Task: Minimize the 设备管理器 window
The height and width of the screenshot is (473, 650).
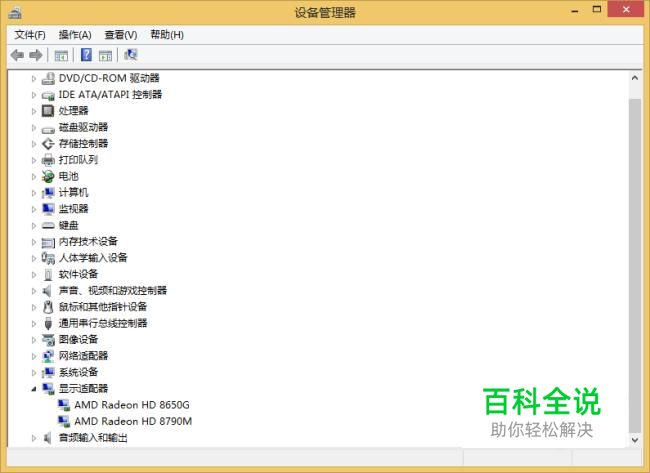Action: [575, 10]
